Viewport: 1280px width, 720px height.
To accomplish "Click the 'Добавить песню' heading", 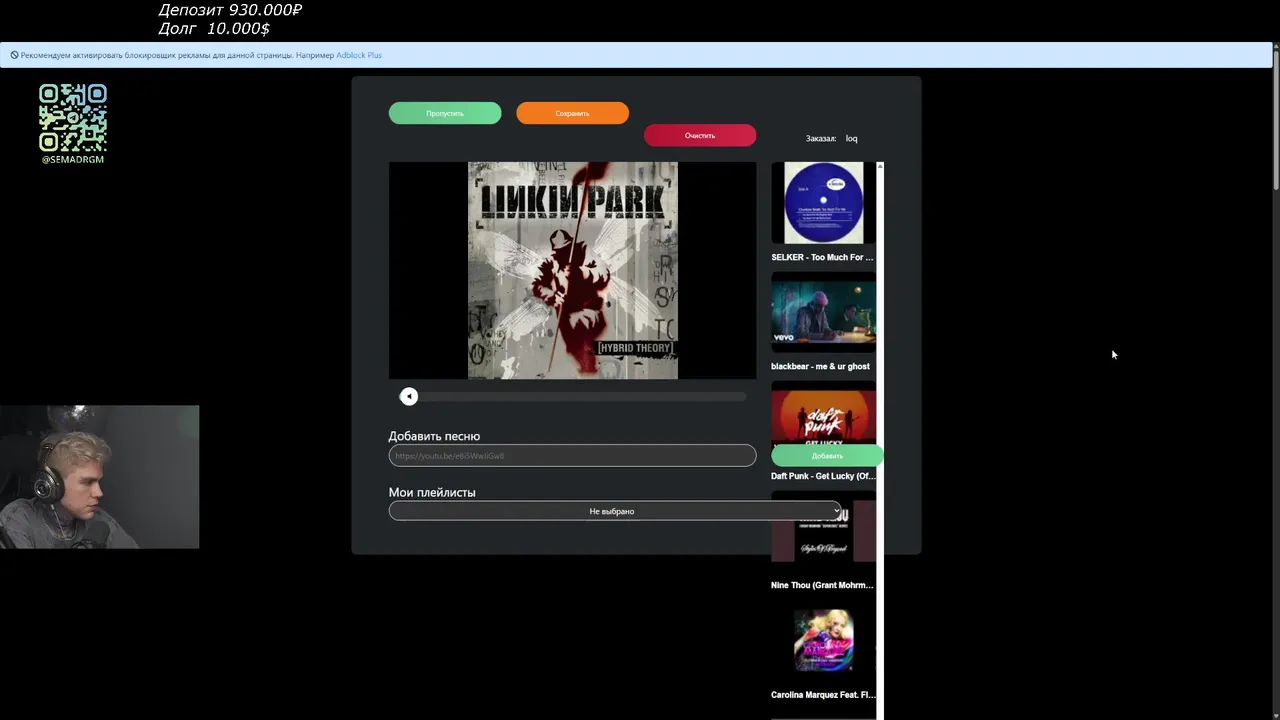I will (x=434, y=436).
